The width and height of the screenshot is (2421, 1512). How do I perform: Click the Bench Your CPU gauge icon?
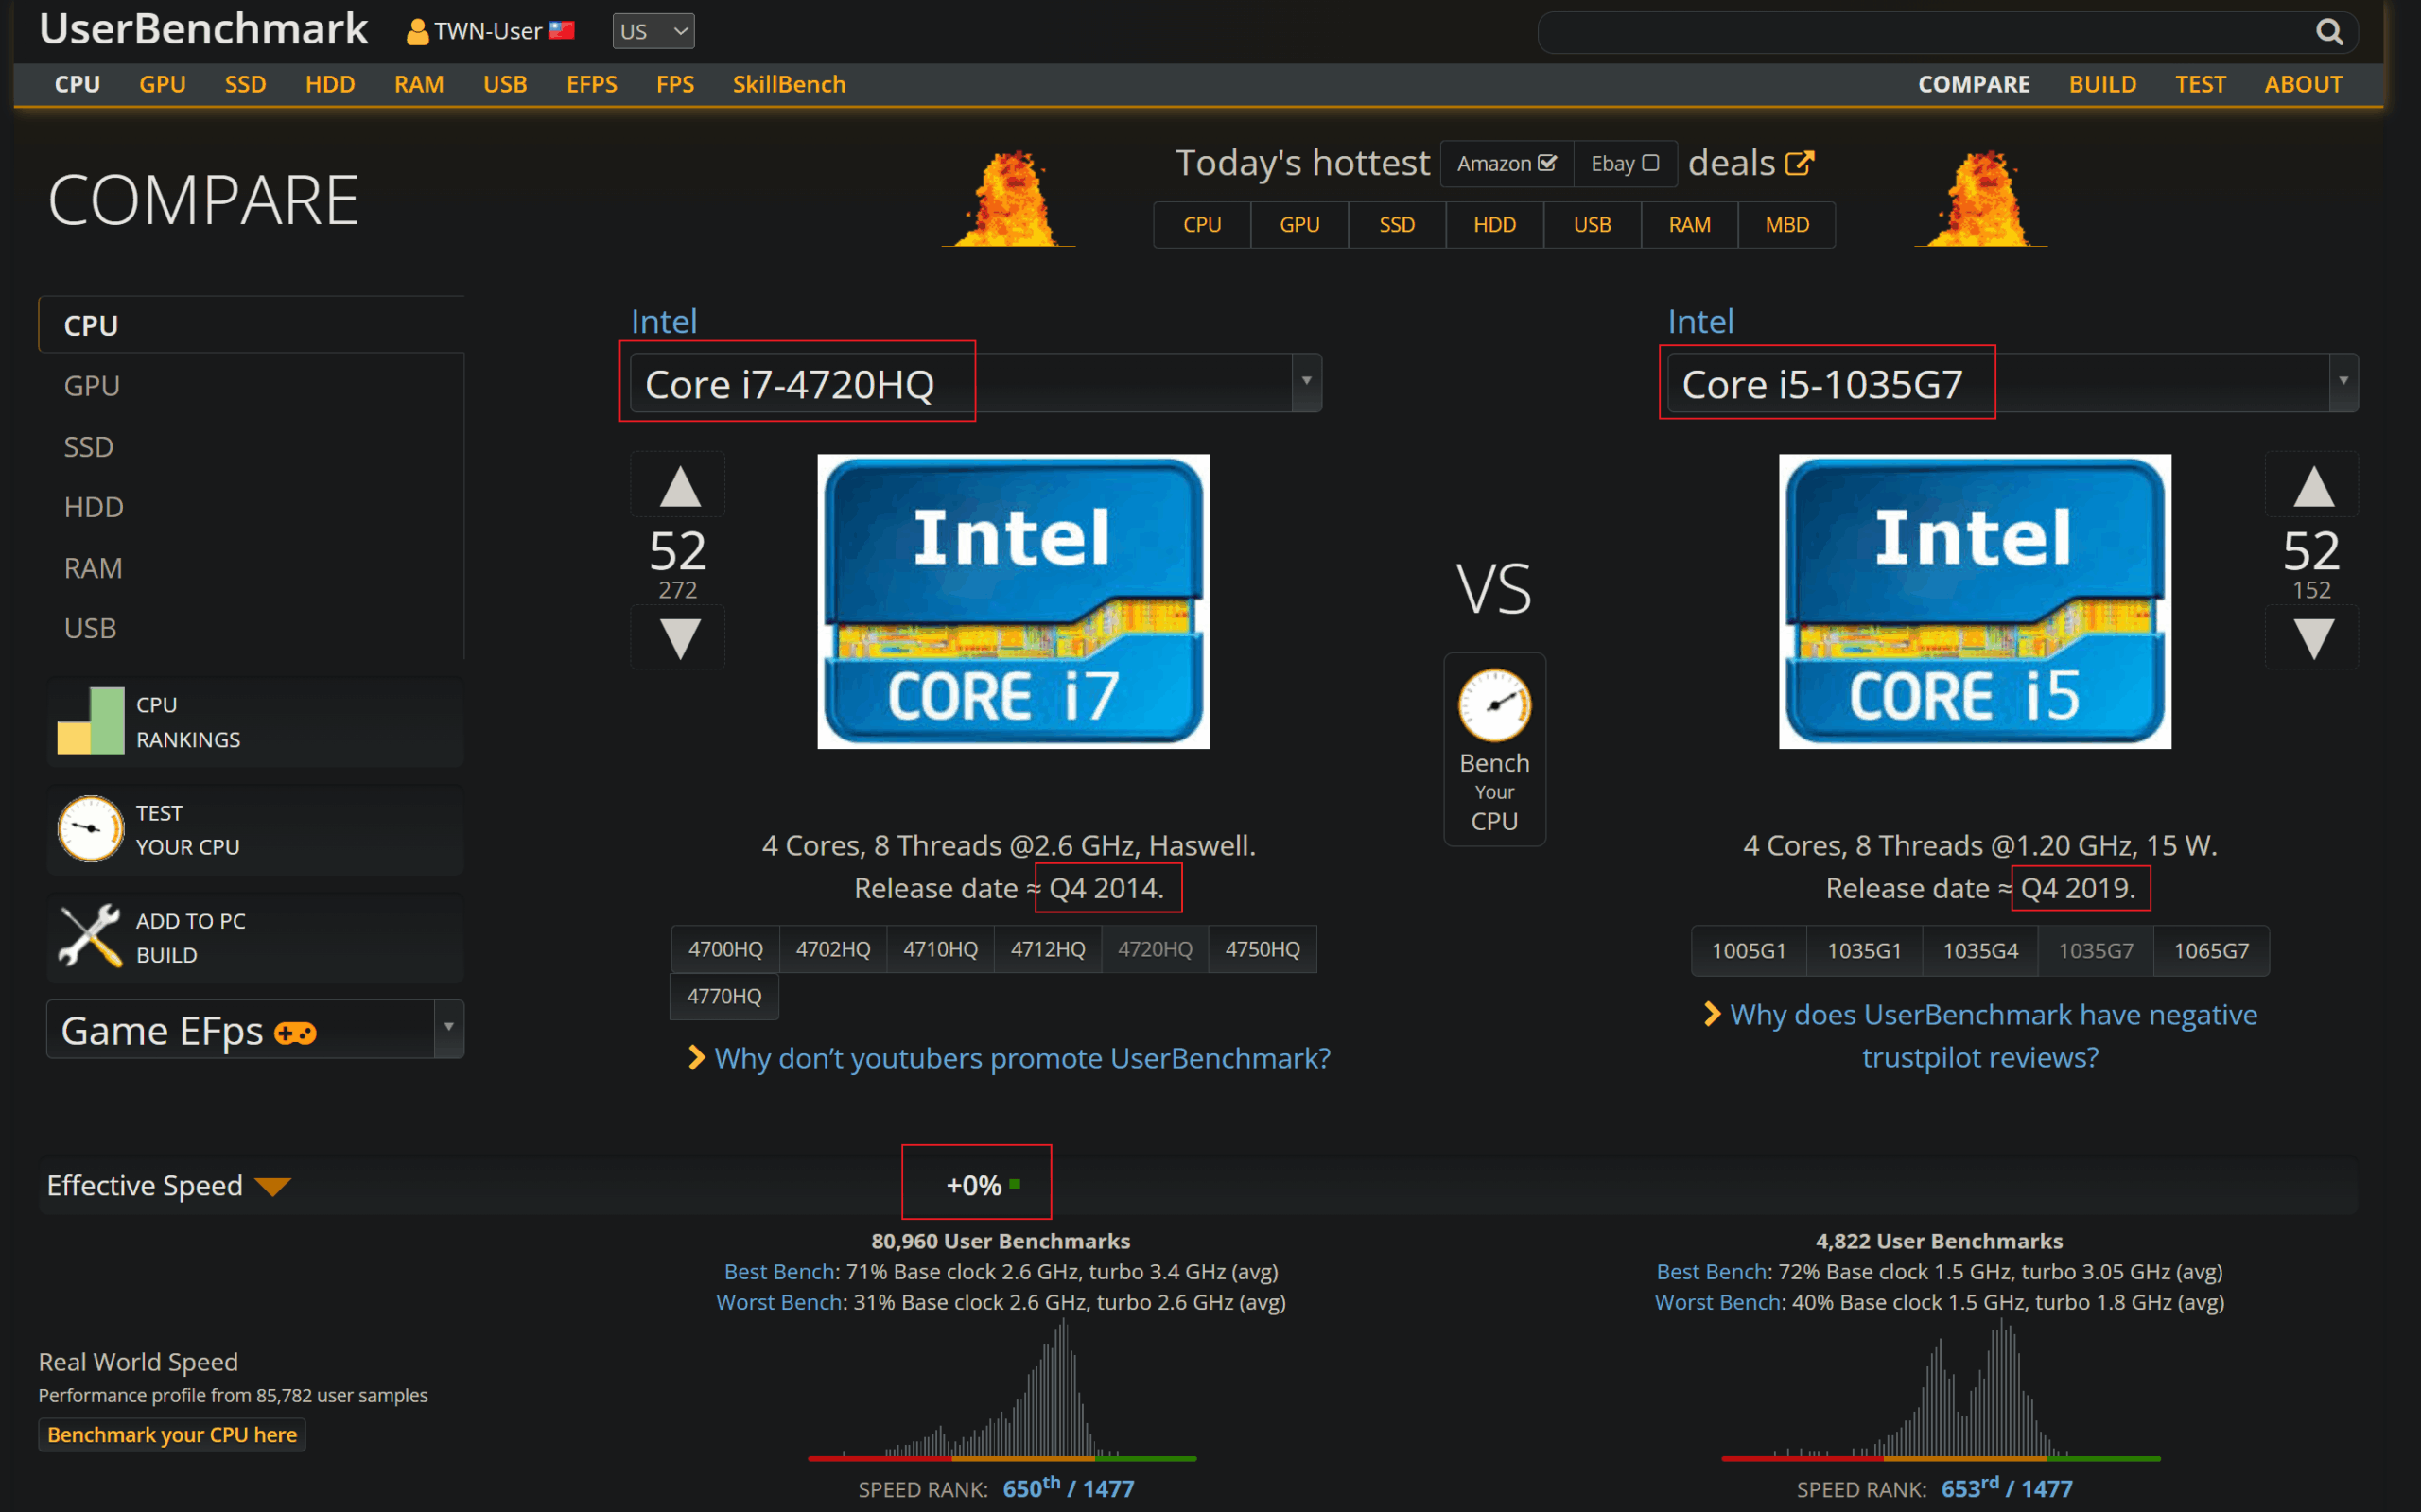point(1494,705)
